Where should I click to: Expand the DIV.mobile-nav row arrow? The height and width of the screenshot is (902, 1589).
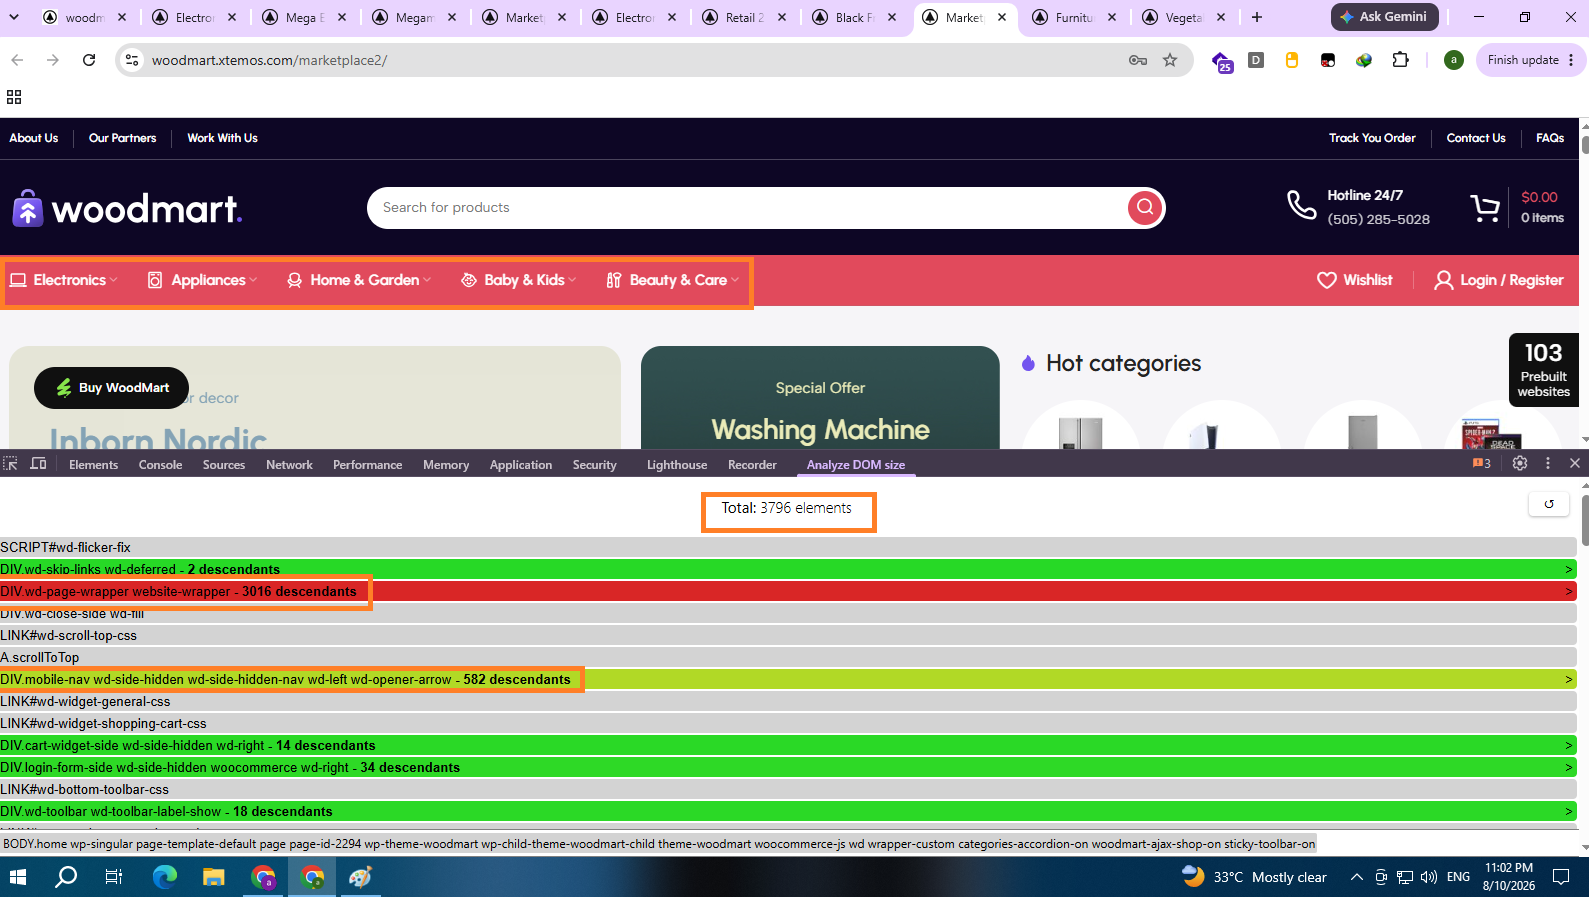click(x=1568, y=680)
